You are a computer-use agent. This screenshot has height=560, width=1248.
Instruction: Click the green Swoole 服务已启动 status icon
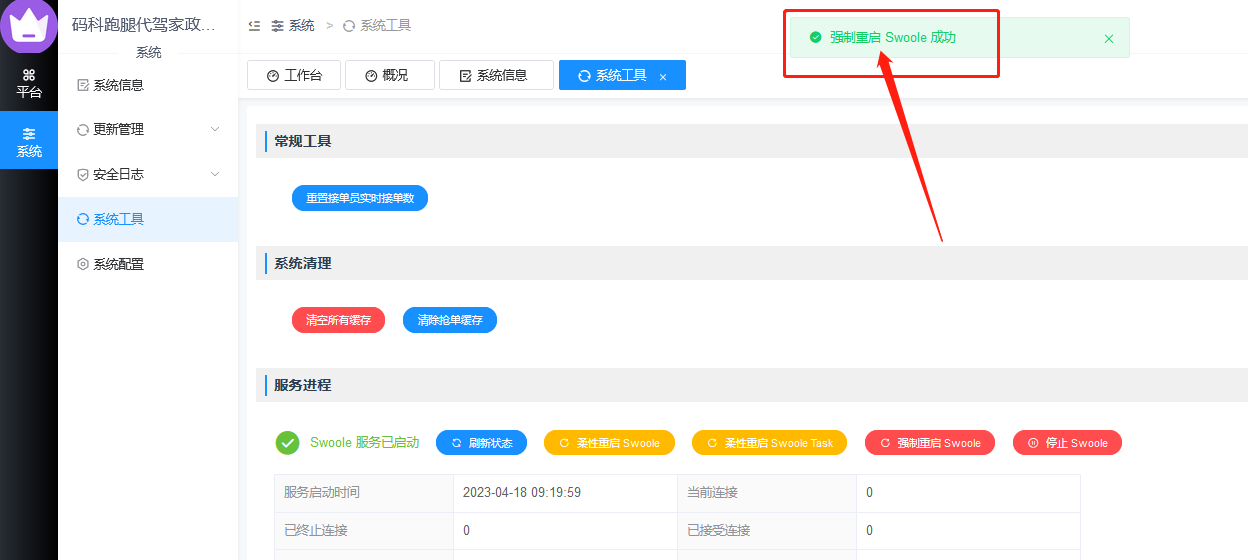tap(288, 442)
